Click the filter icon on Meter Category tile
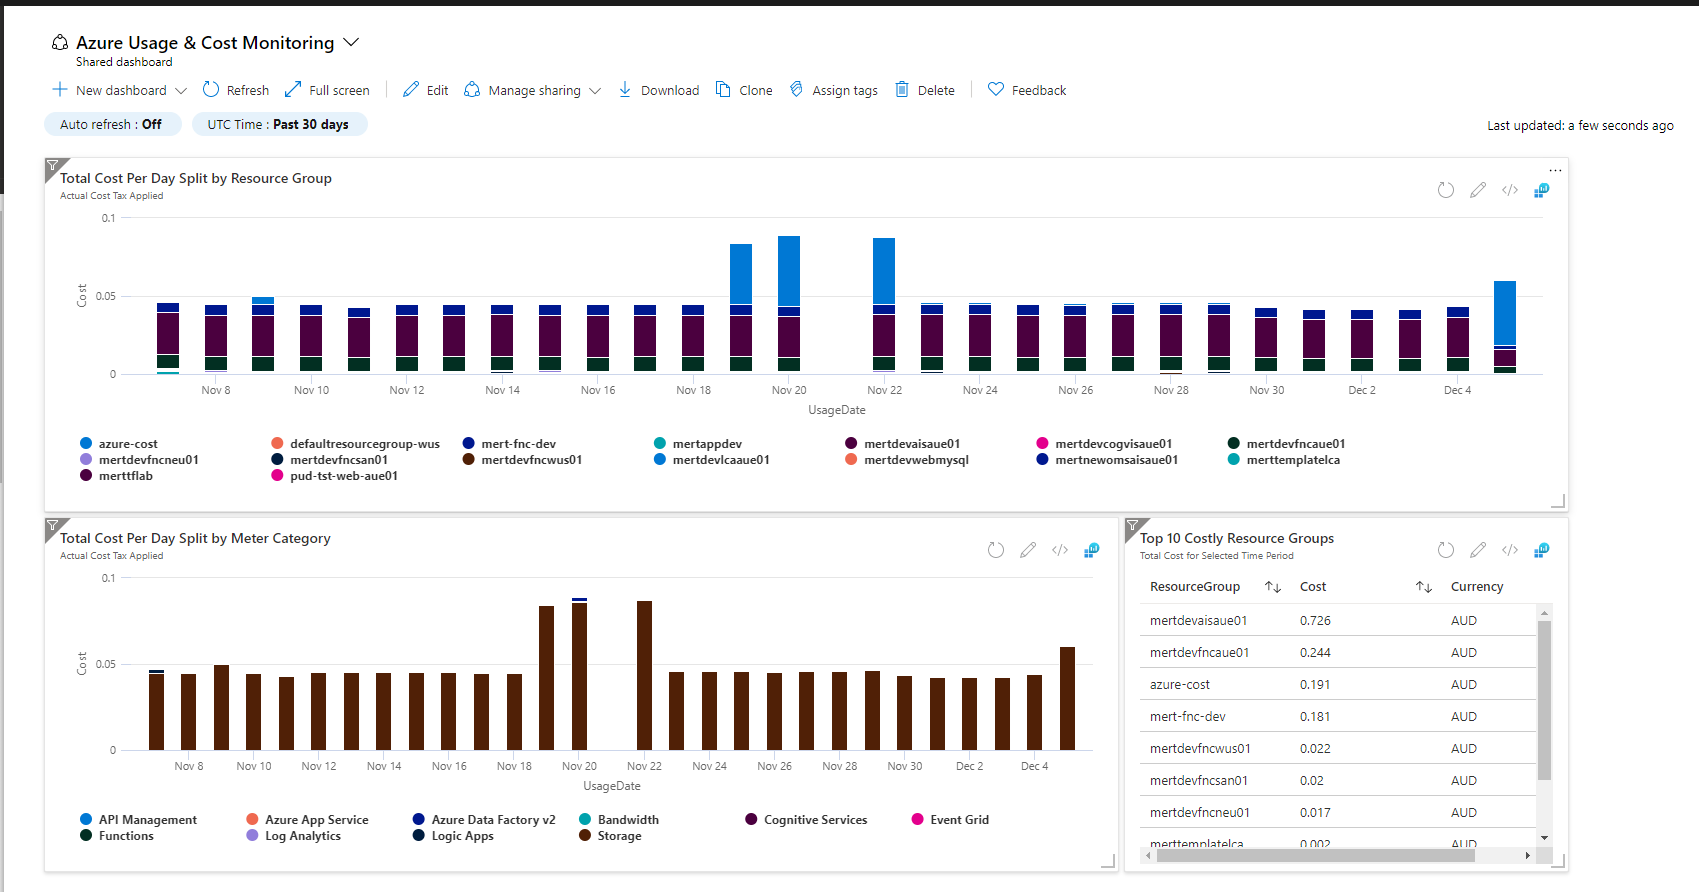Screen dimensions: 1699x892 point(53,525)
